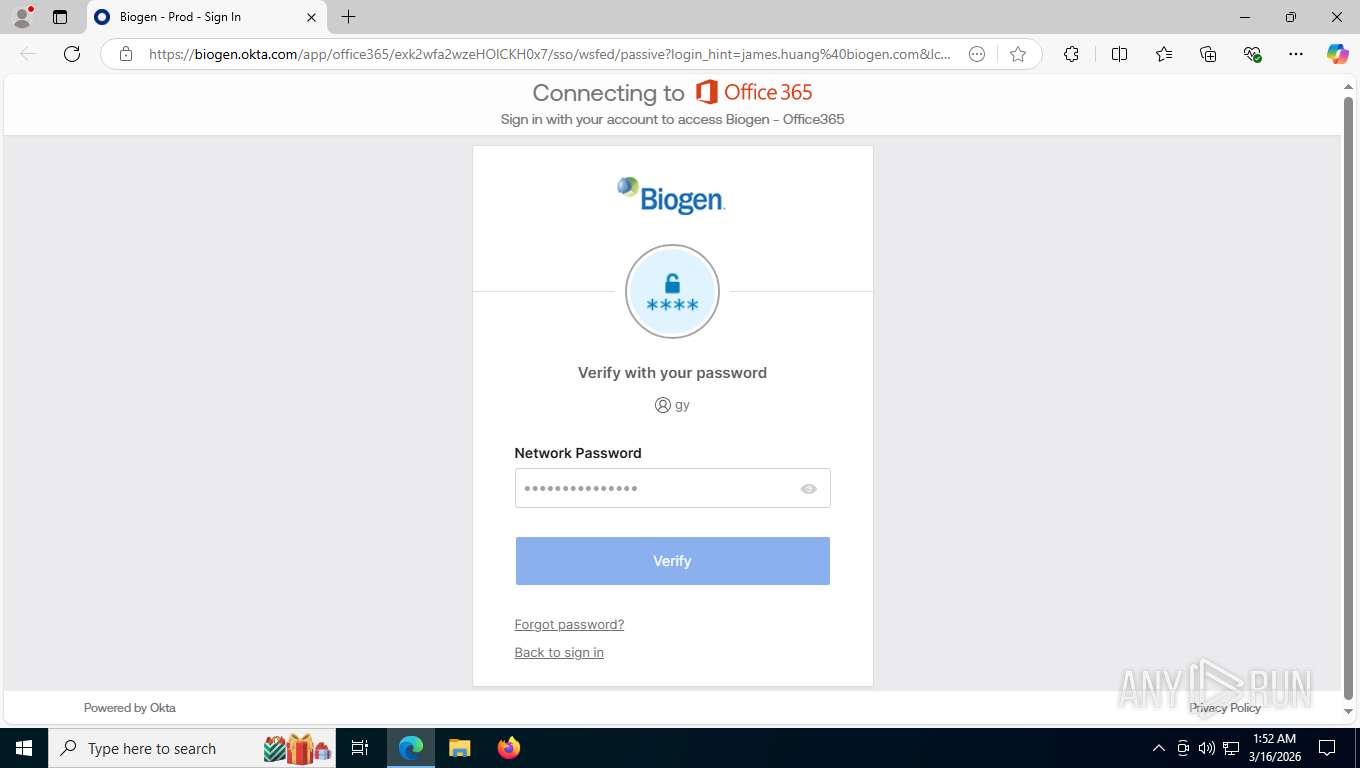Click the browser back arrow

click(28, 54)
